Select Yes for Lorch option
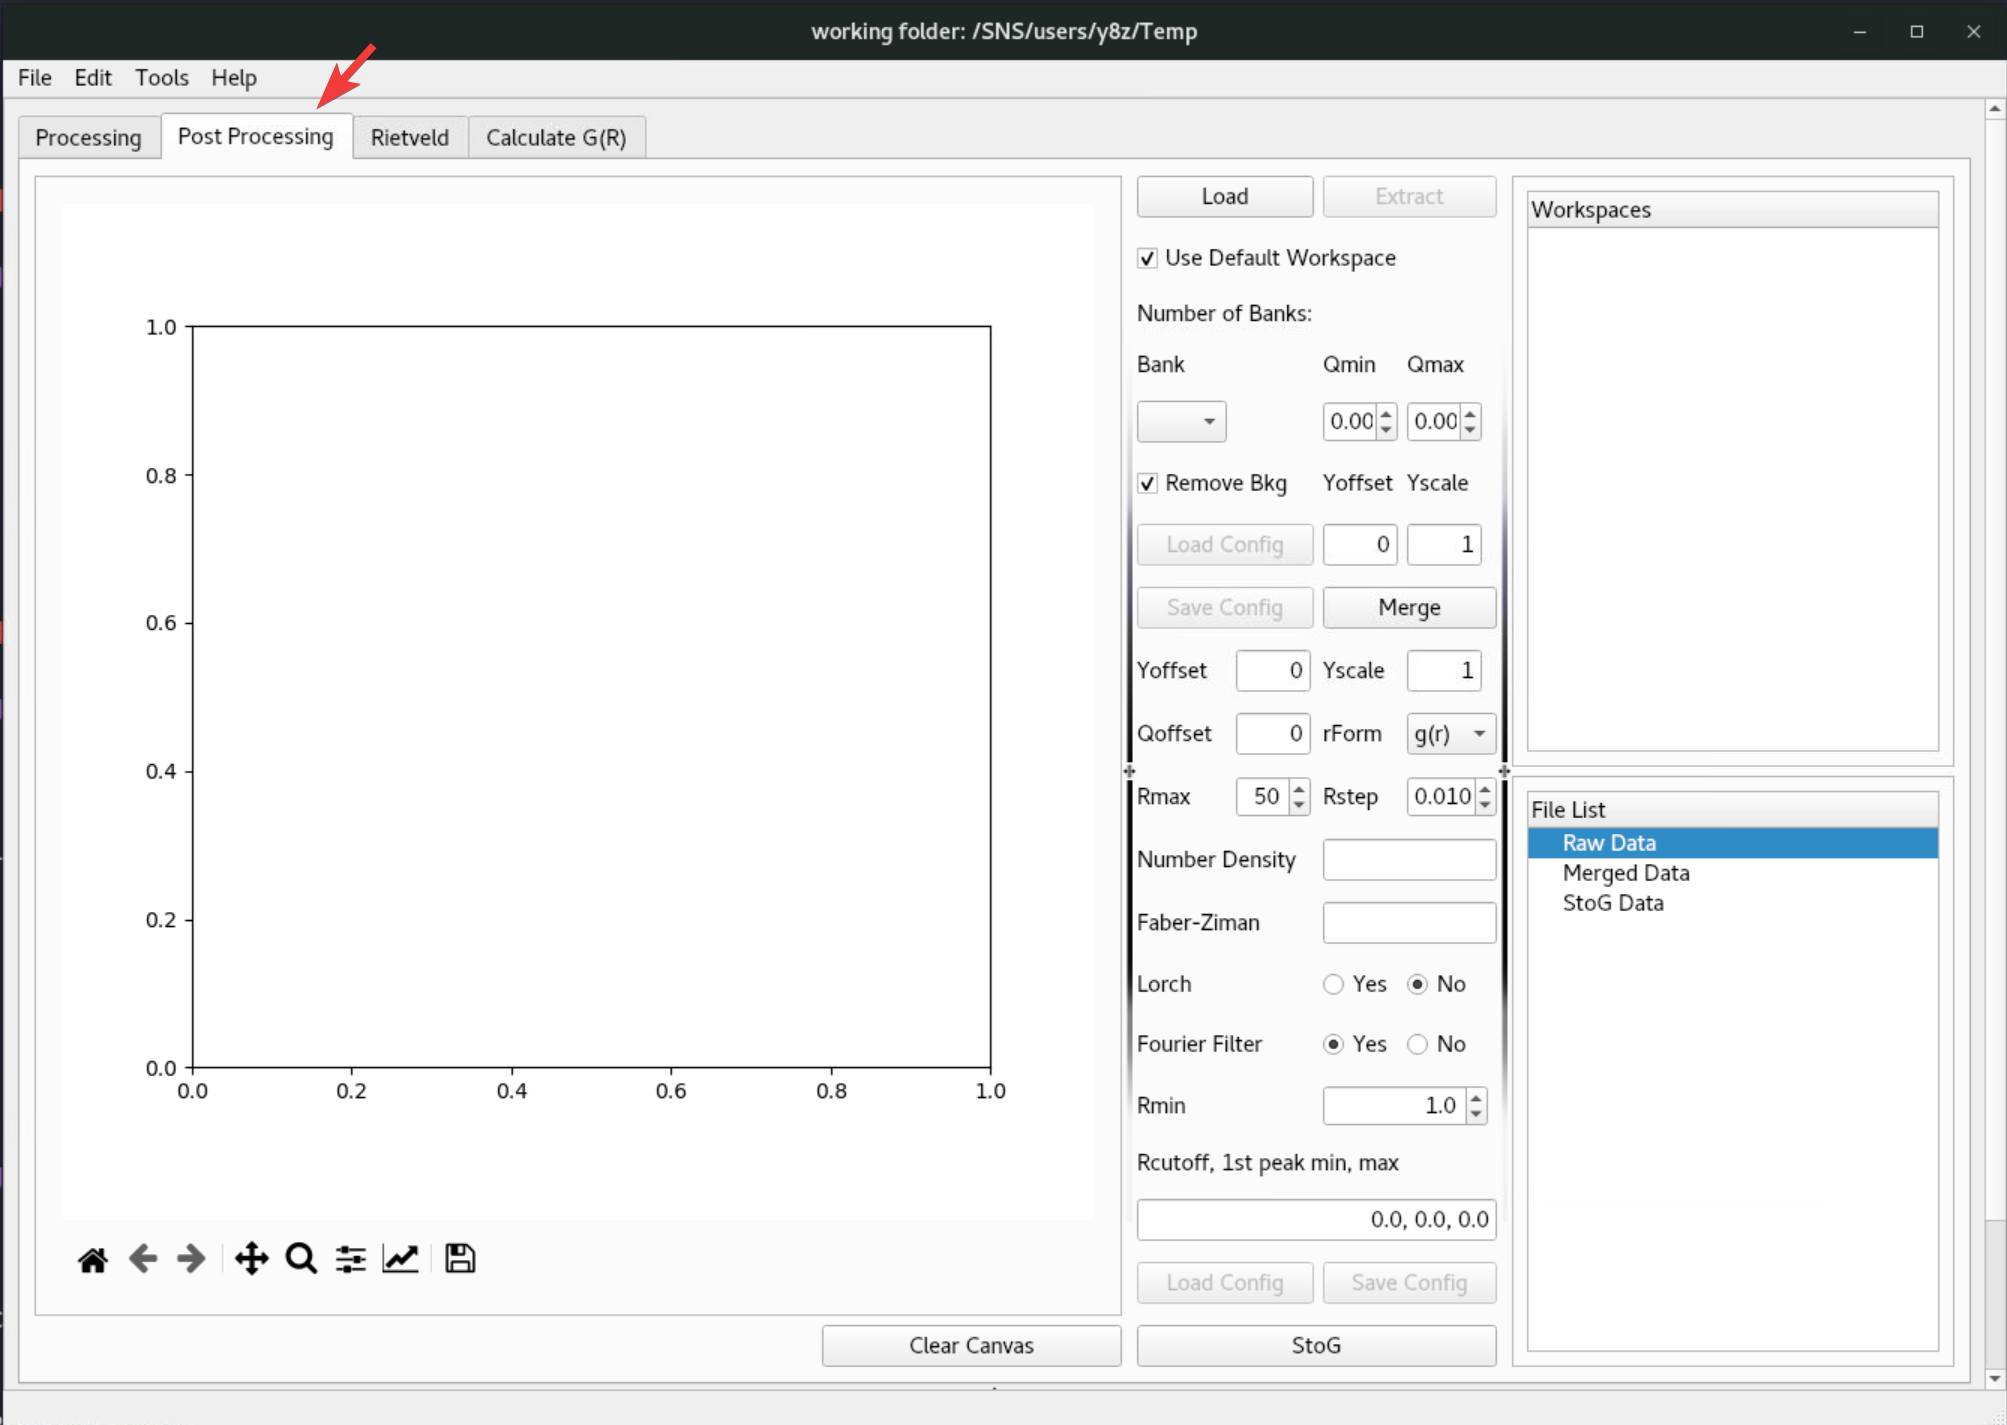Screen dimensions: 2007x1425 tap(1333, 984)
